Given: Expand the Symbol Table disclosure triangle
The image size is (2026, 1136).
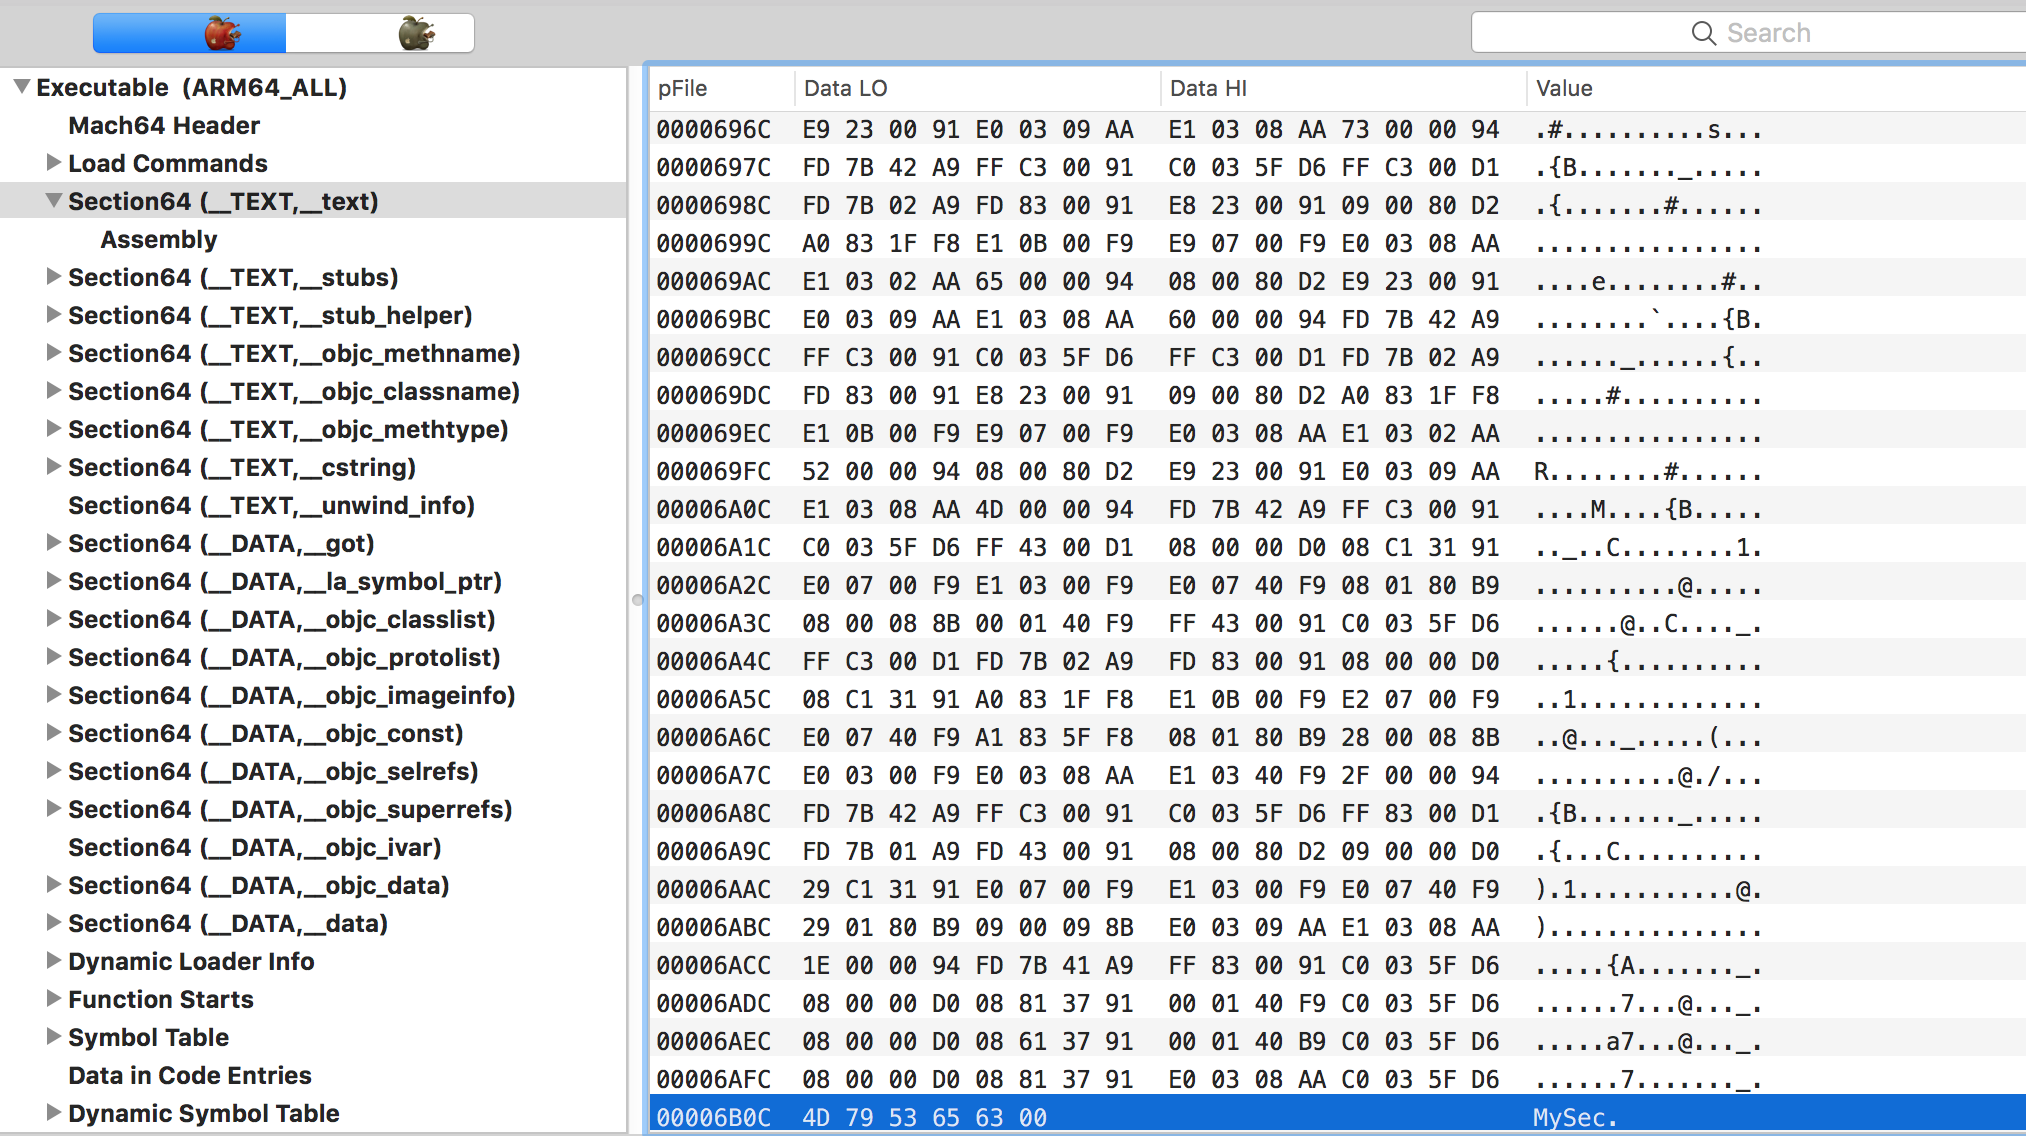Looking at the screenshot, I should click(53, 1037).
